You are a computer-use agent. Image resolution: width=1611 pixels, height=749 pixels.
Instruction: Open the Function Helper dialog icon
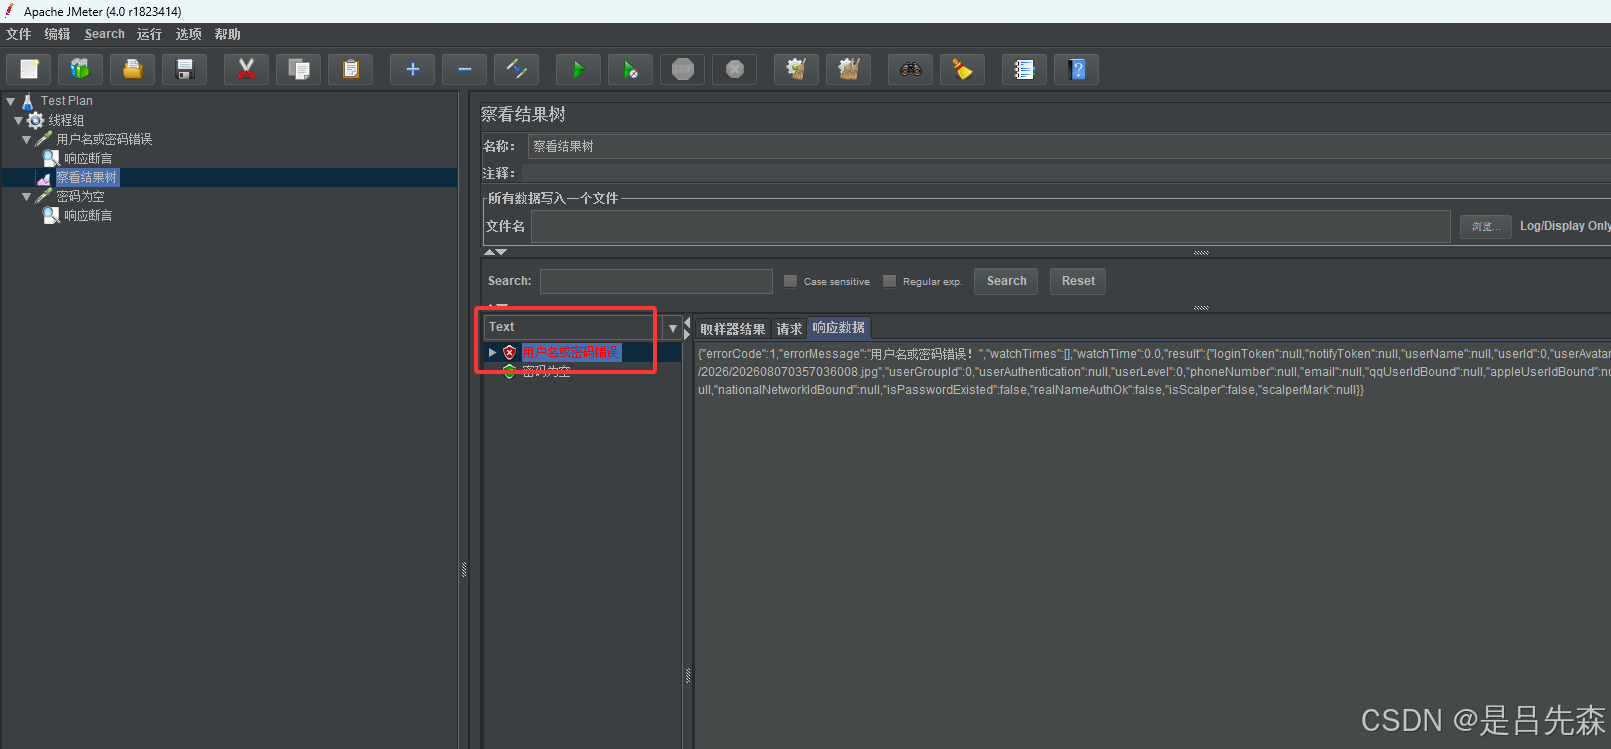click(1024, 69)
